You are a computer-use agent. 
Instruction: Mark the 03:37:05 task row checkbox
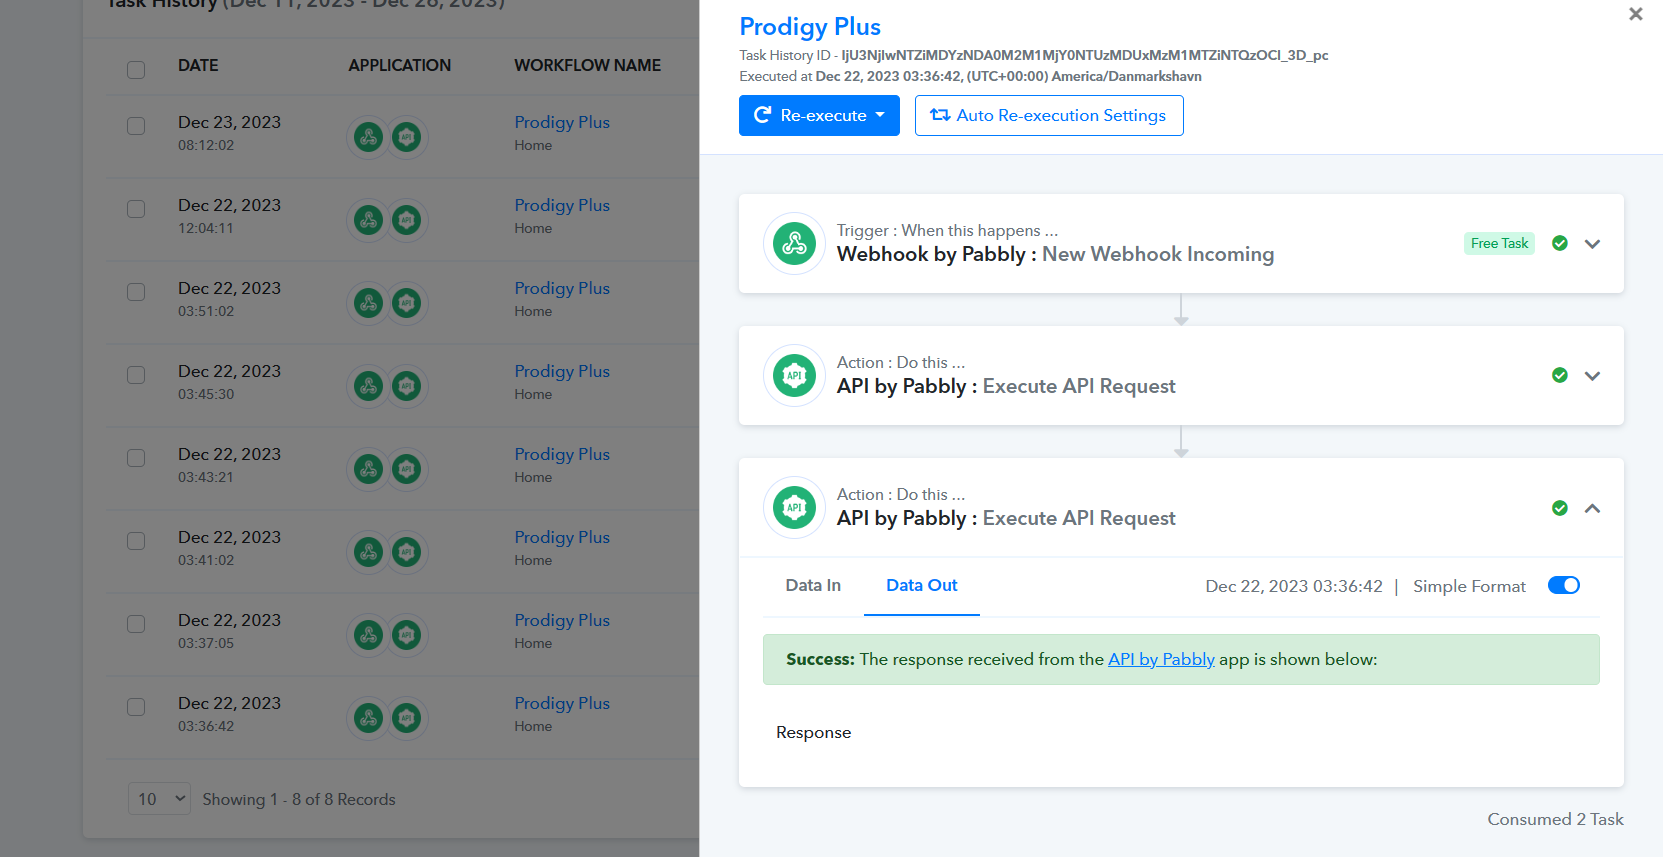tap(136, 624)
